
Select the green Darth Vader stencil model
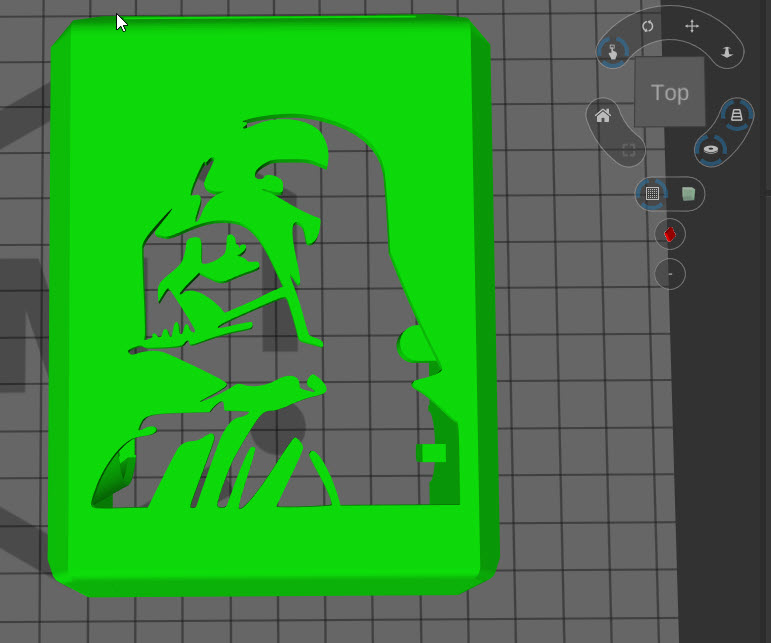tap(274, 306)
